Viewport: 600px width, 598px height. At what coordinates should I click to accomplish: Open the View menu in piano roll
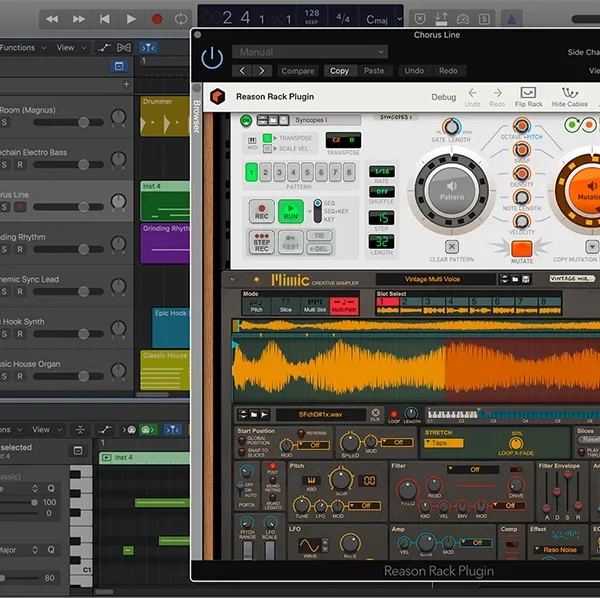47,430
